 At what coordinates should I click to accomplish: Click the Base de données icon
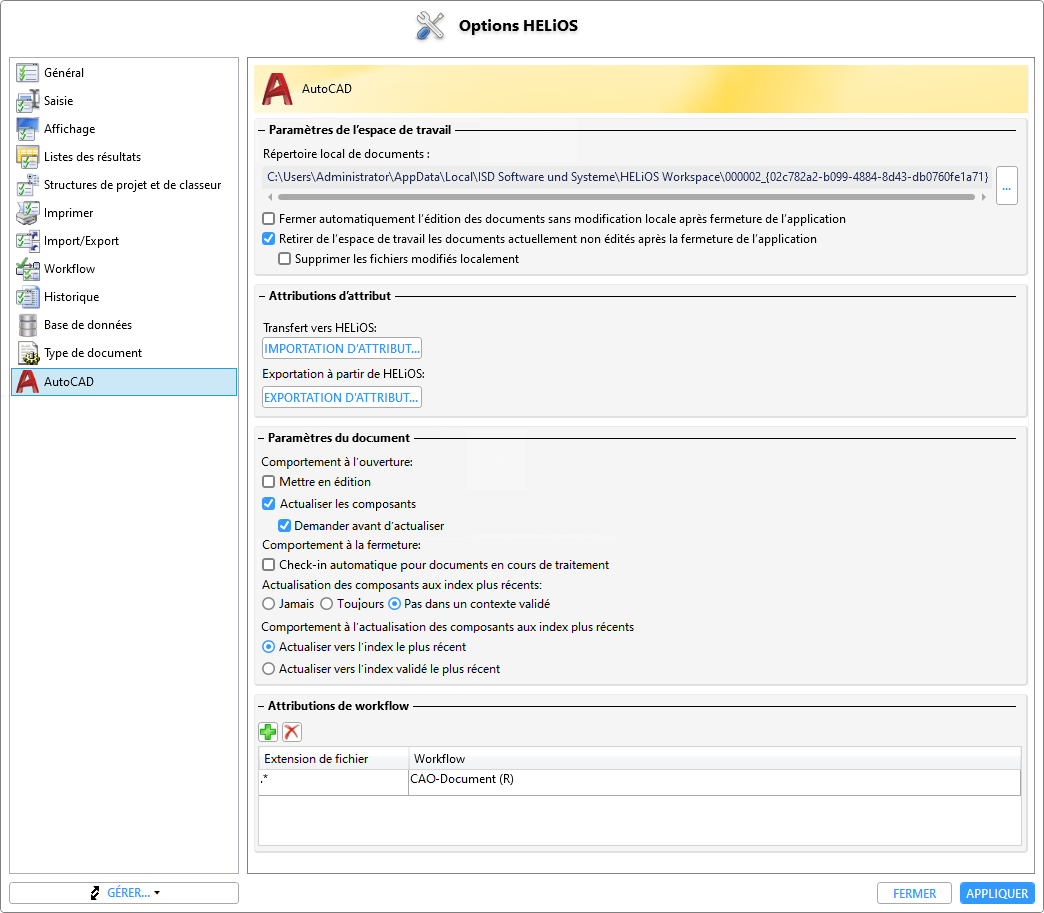click(27, 324)
